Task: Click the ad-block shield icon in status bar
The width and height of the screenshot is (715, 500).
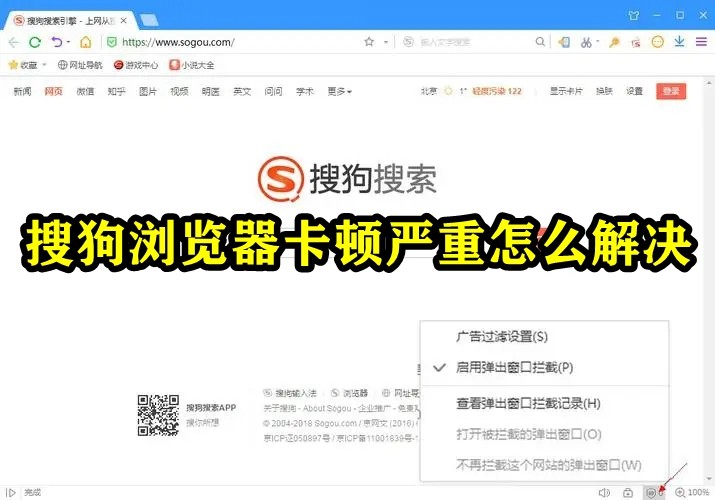Action: tap(651, 493)
